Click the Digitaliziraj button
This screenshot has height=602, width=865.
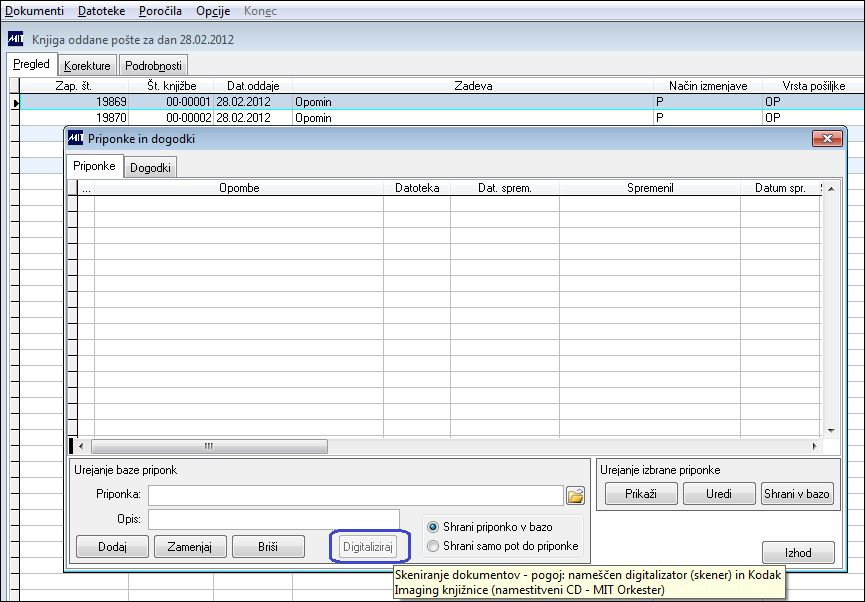click(368, 547)
